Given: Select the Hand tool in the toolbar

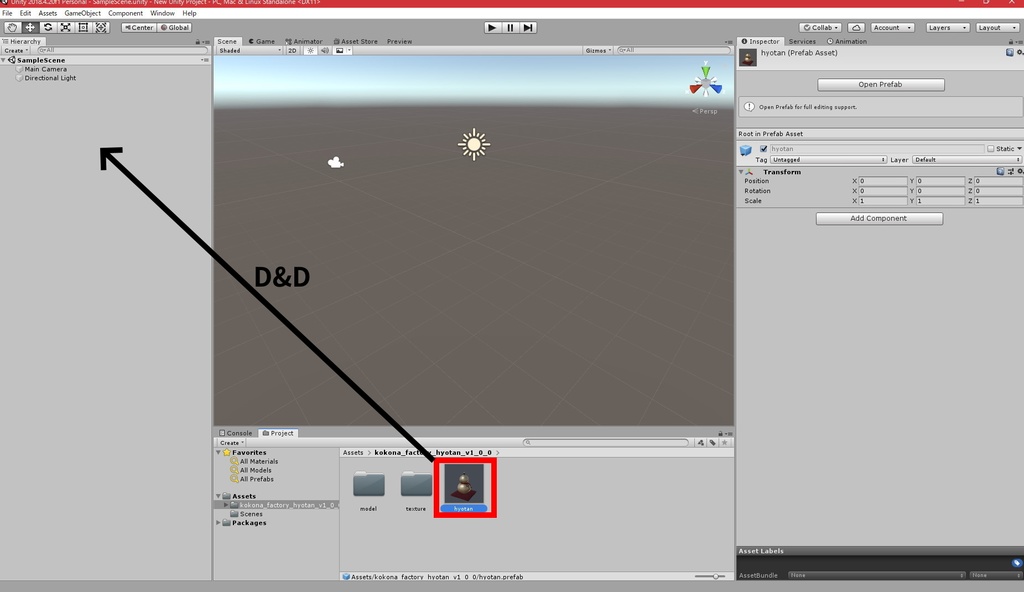Looking at the screenshot, I should click(x=12, y=27).
